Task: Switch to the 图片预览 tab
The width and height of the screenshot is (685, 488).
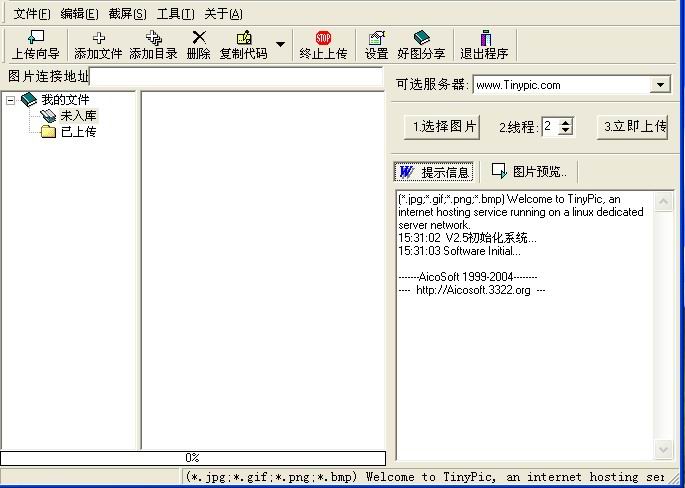Action: (x=530, y=172)
